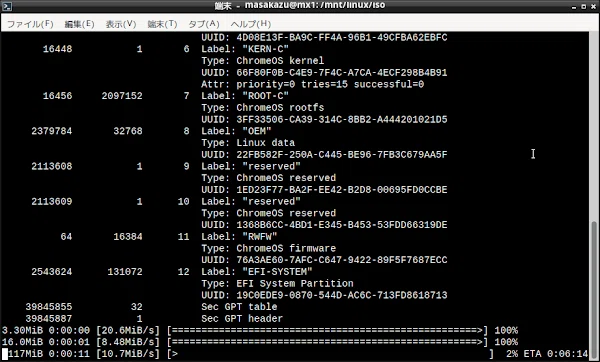Open the ヘルプ(H) menu
The width and height of the screenshot is (600, 362).
coord(251,24)
